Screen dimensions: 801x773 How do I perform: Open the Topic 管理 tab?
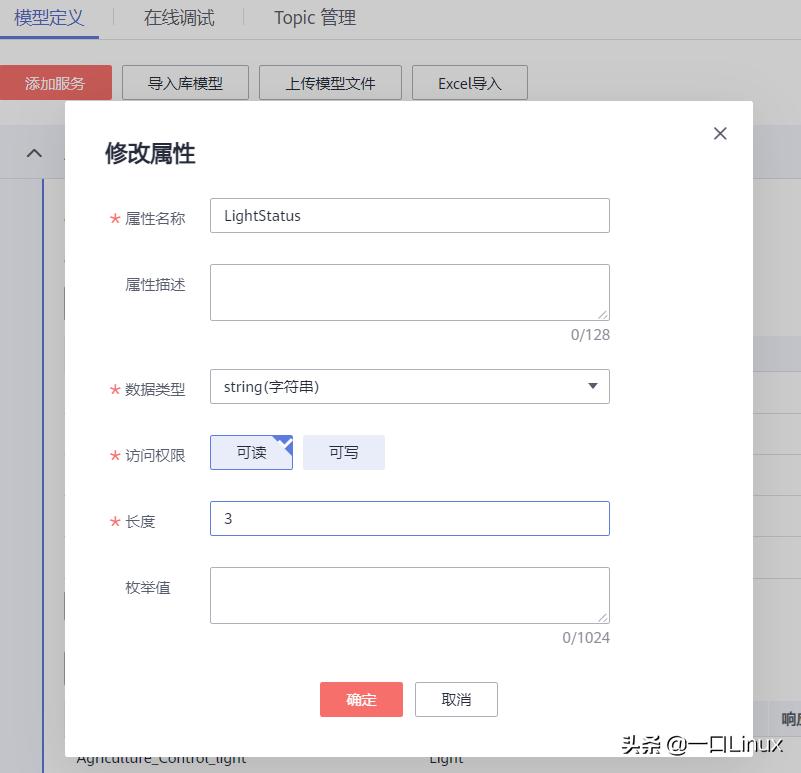(x=313, y=17)
